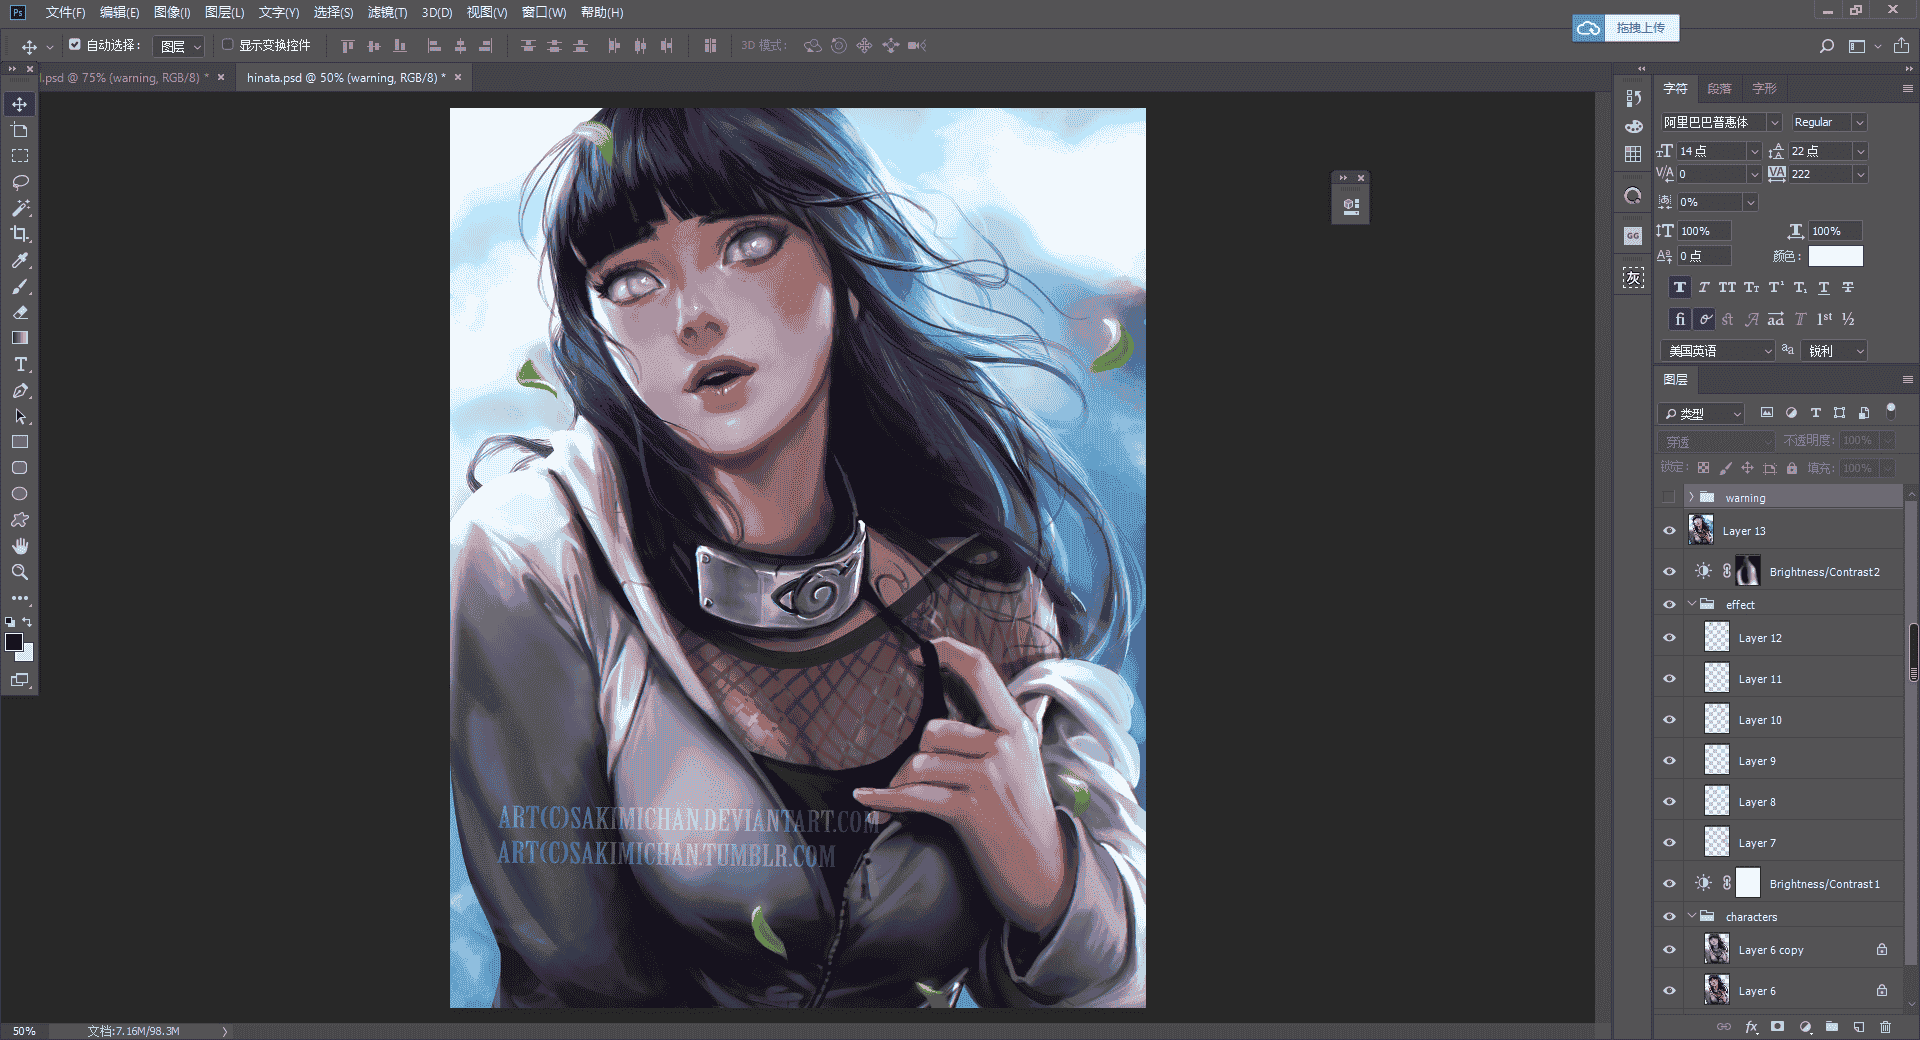Hide Layer 13 visibility eye
This screenshot has width=1920, height=1040.
[x=1669, y=531]
